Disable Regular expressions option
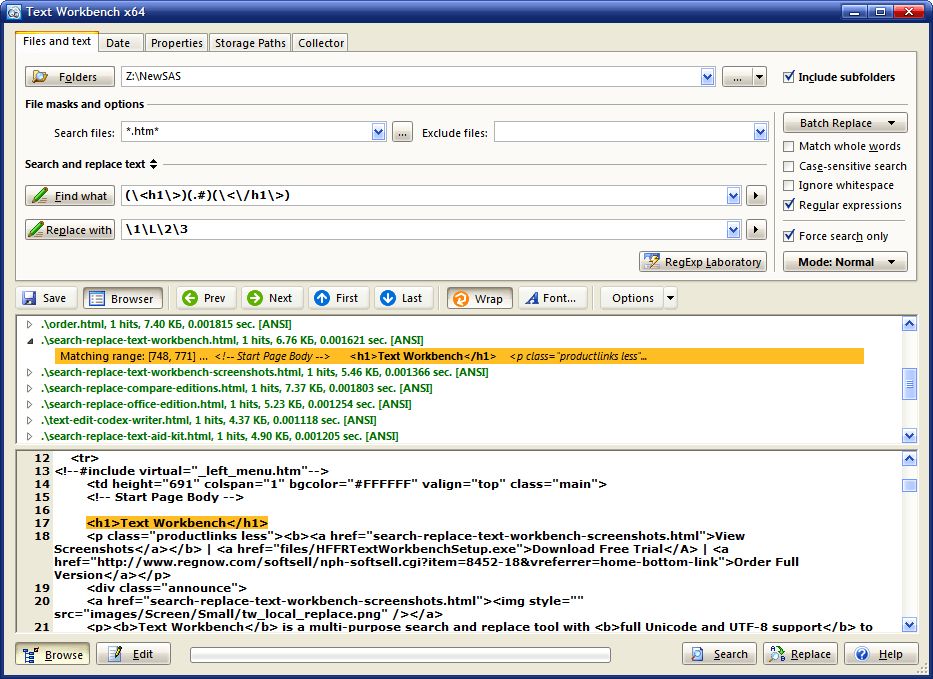 click(x=789, y=205)
